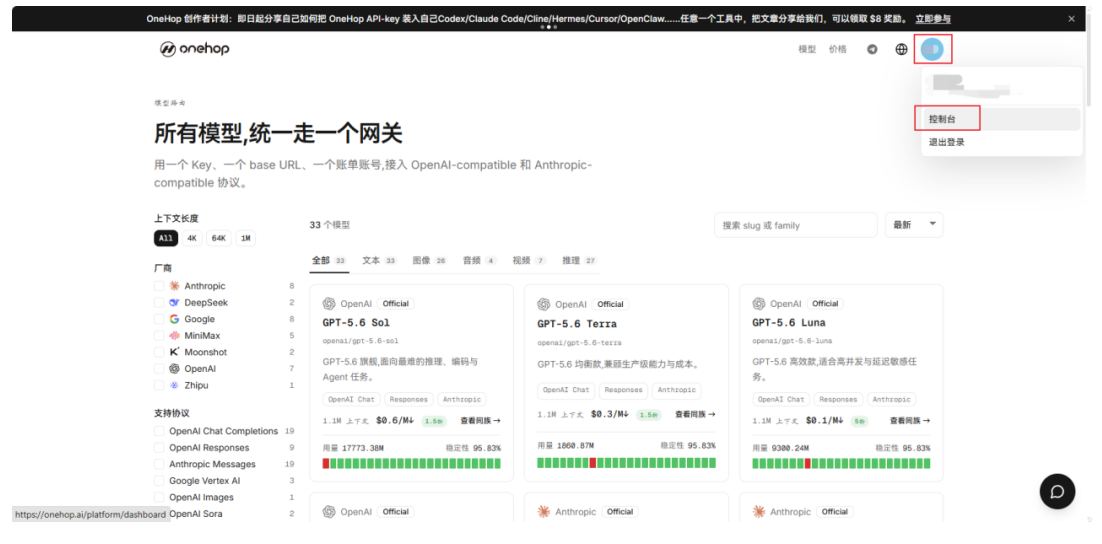This screenshot has height=544, width=1102.
Task: Select the 4K context length filter
Action: click(192, 238)
